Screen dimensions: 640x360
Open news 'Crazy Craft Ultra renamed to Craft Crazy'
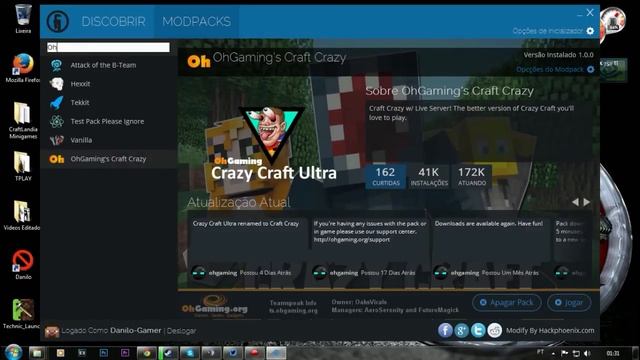246,224
